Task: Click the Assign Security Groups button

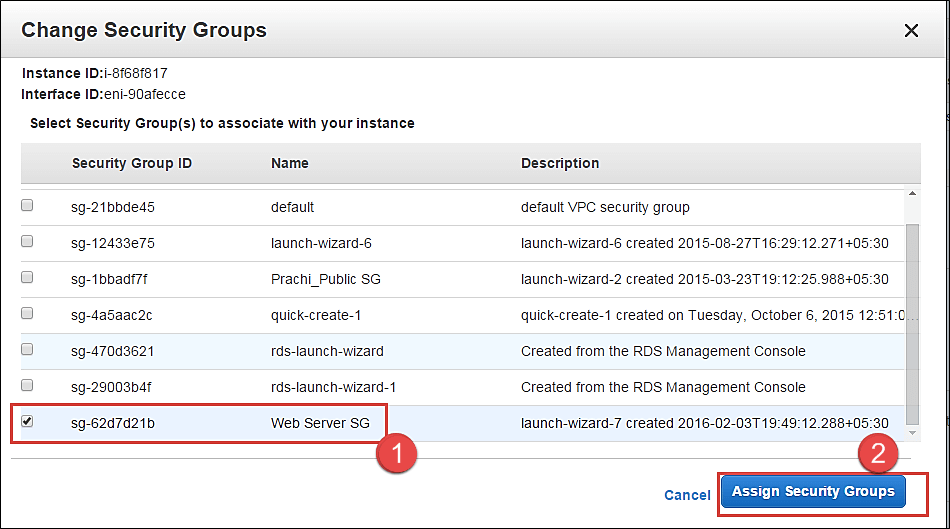Action: pos(813,492)
